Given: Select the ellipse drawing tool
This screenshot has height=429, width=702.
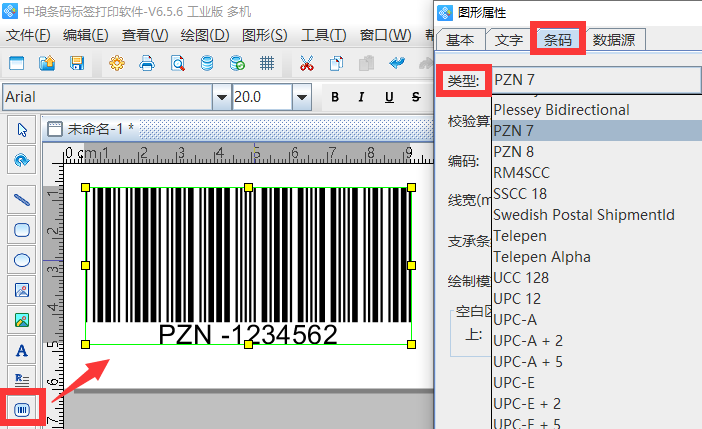Looking at the screenshot, I should pos(21,260).
